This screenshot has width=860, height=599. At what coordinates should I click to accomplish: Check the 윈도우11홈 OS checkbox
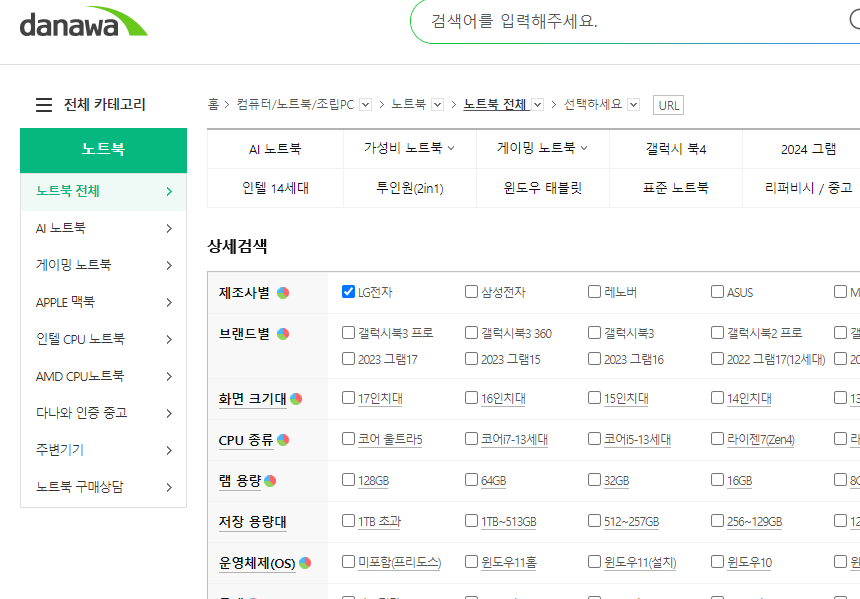click(471, 561)
